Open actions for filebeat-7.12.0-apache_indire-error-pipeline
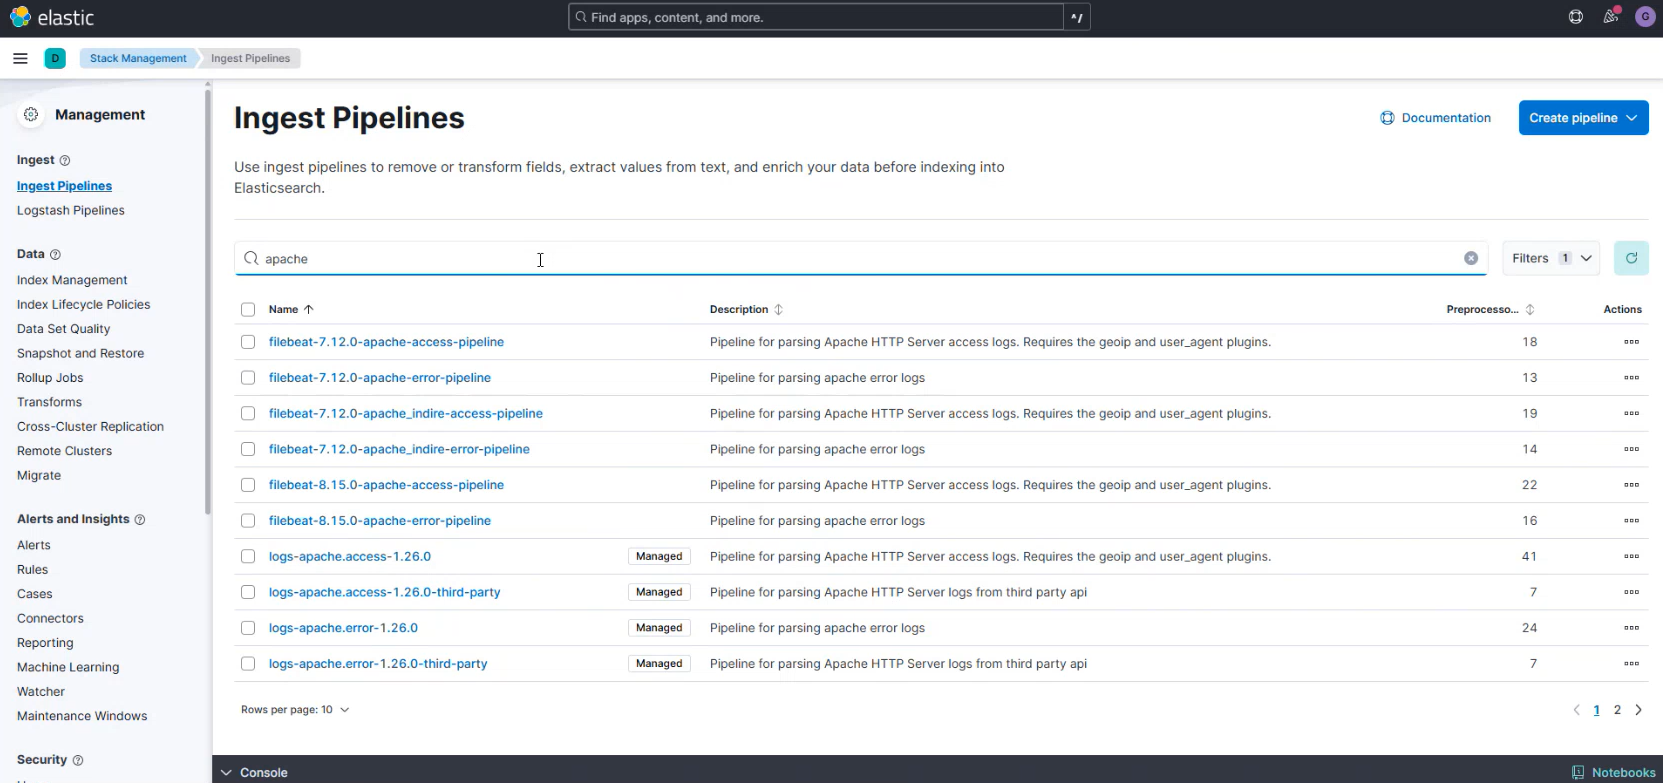 1631,449
